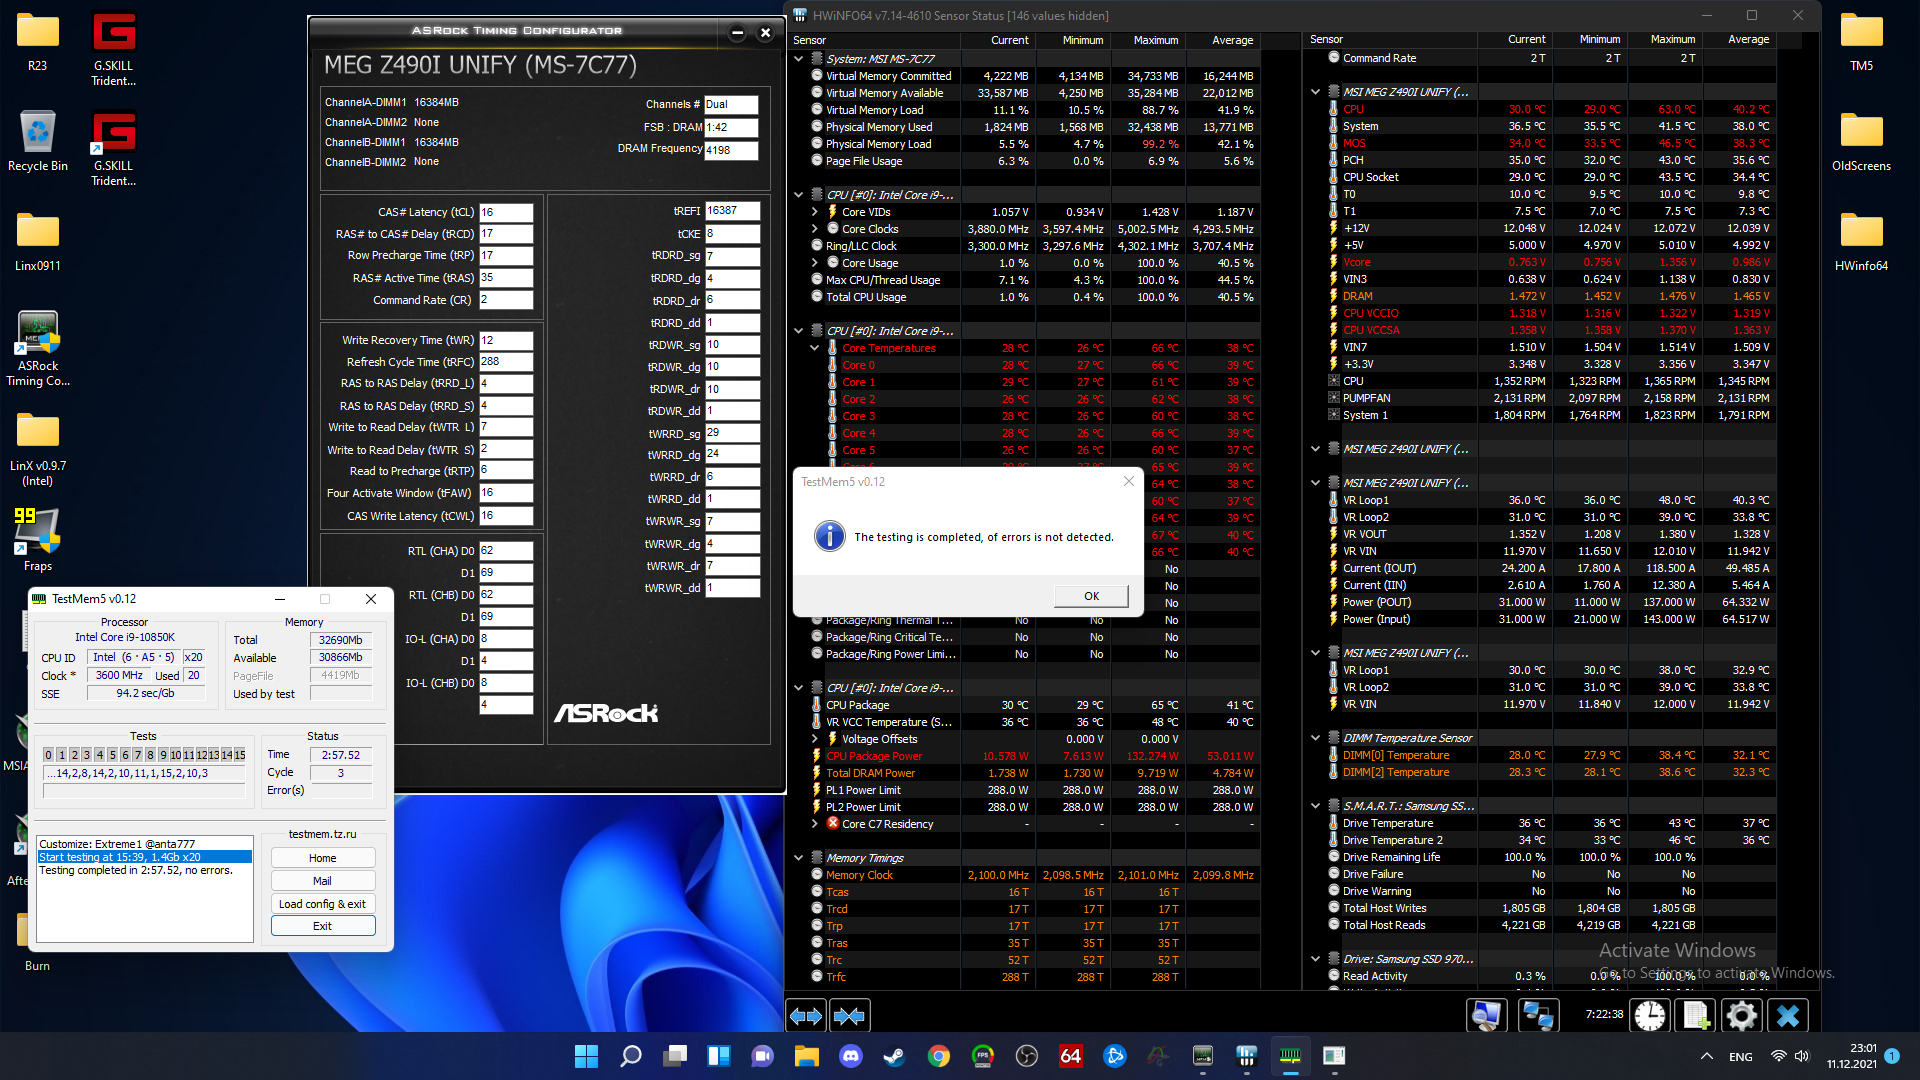
Task: Start logging with the sheet-plus icon
Action: coord(1696,1016)
